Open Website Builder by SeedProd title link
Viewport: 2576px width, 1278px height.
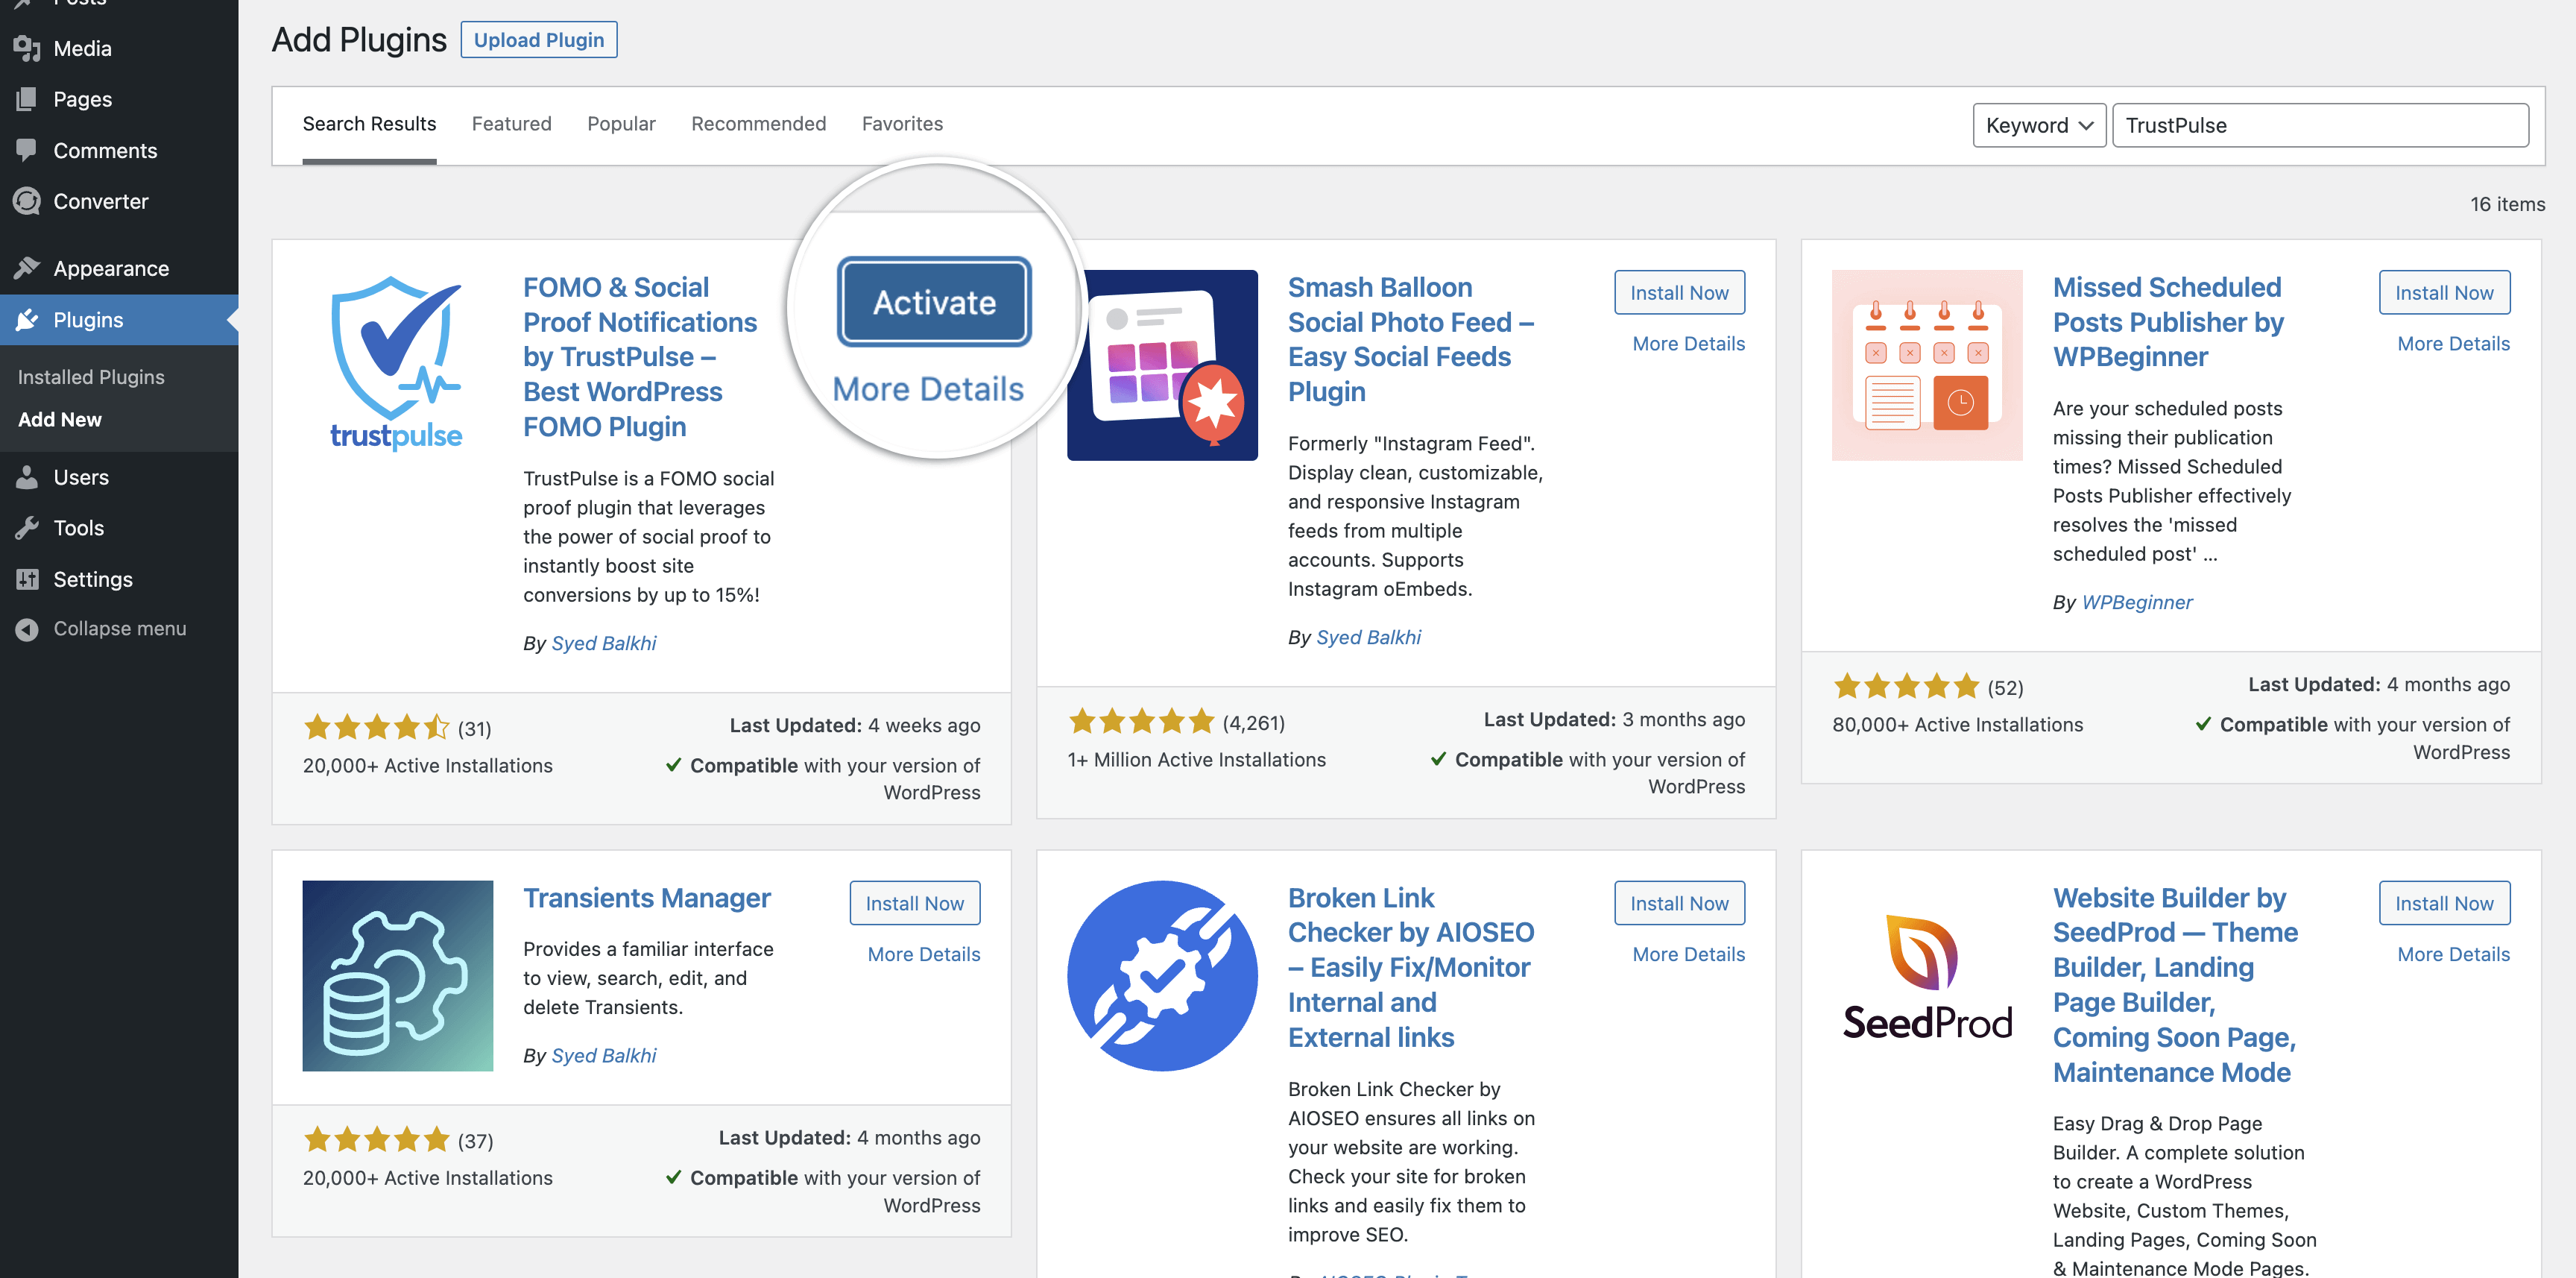point(2175,985)
